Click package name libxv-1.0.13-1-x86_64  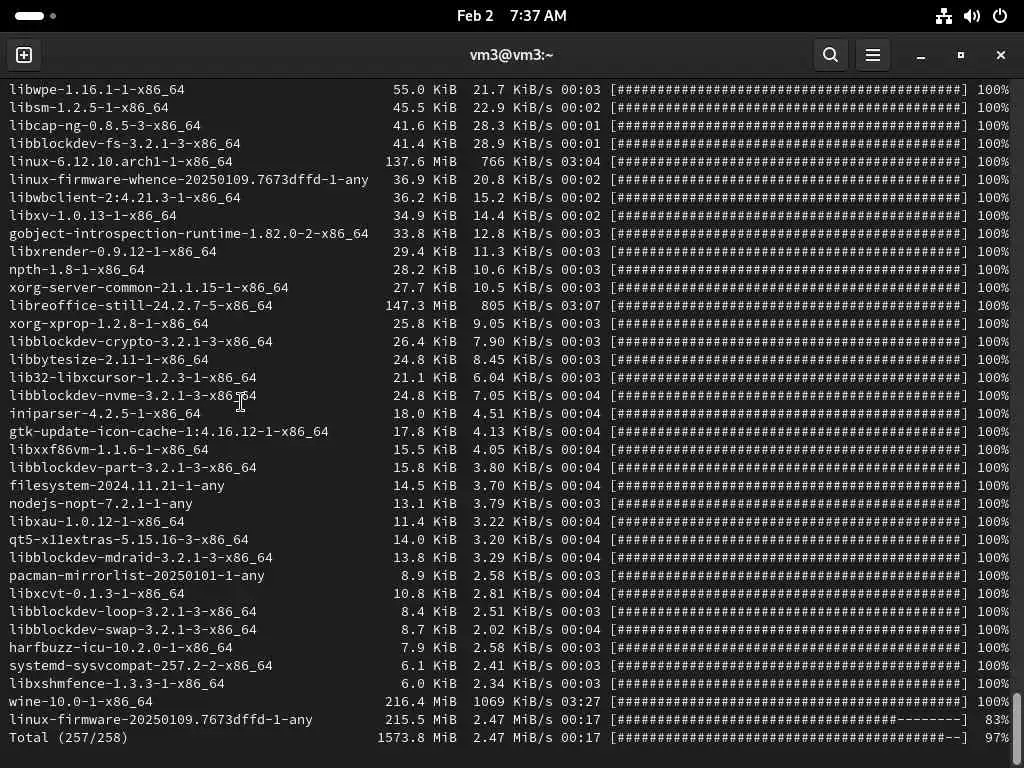tap(93, 216)
